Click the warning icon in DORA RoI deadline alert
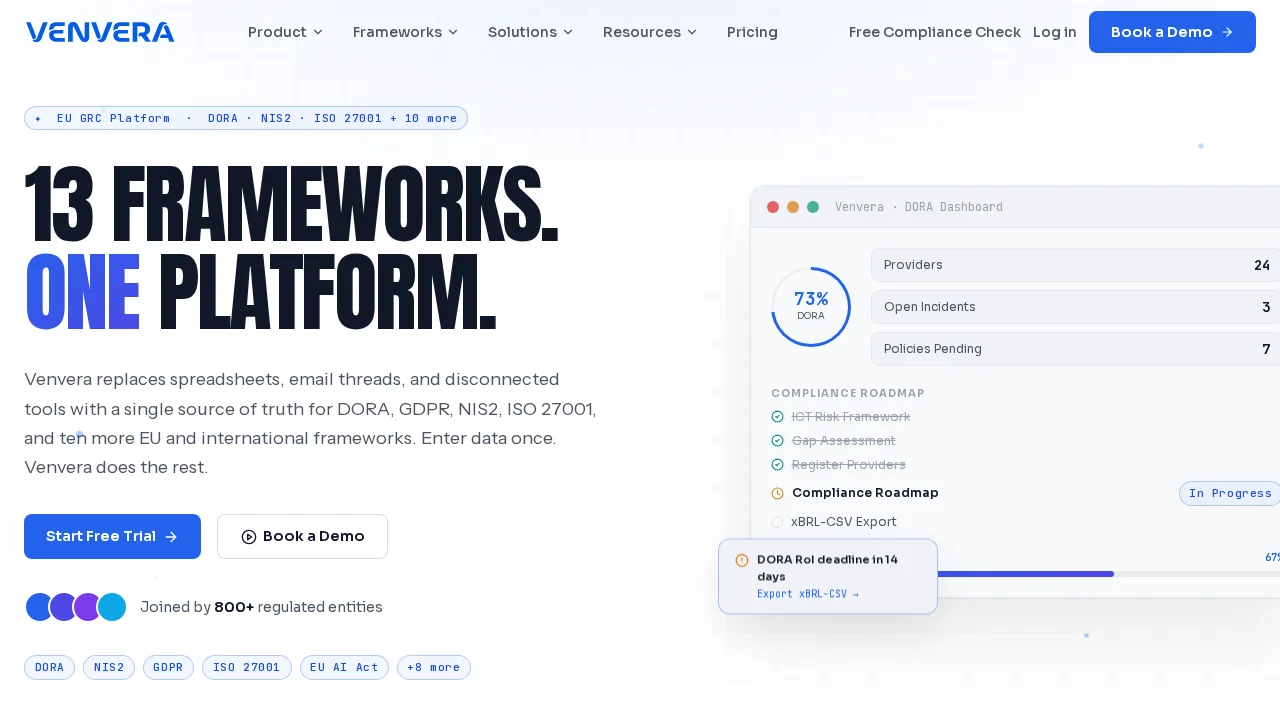This screenshot has height=720, width=1280. 742,560
